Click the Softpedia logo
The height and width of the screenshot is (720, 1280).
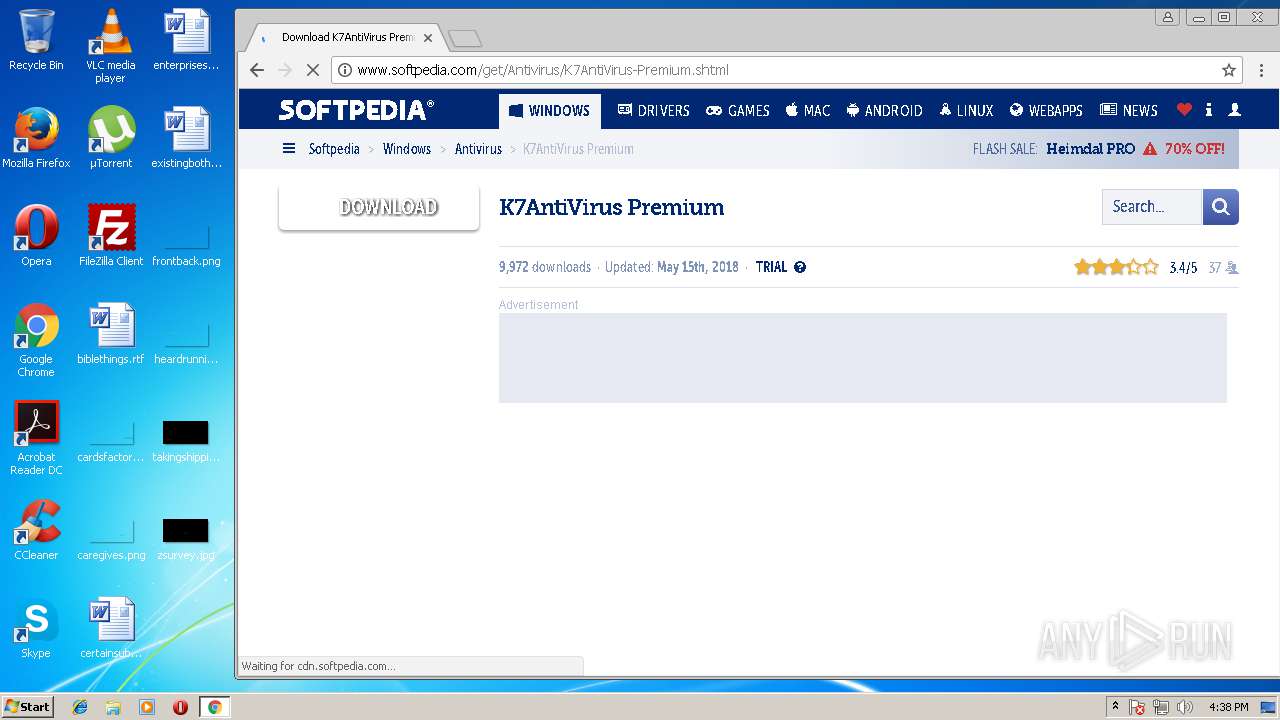357,110
